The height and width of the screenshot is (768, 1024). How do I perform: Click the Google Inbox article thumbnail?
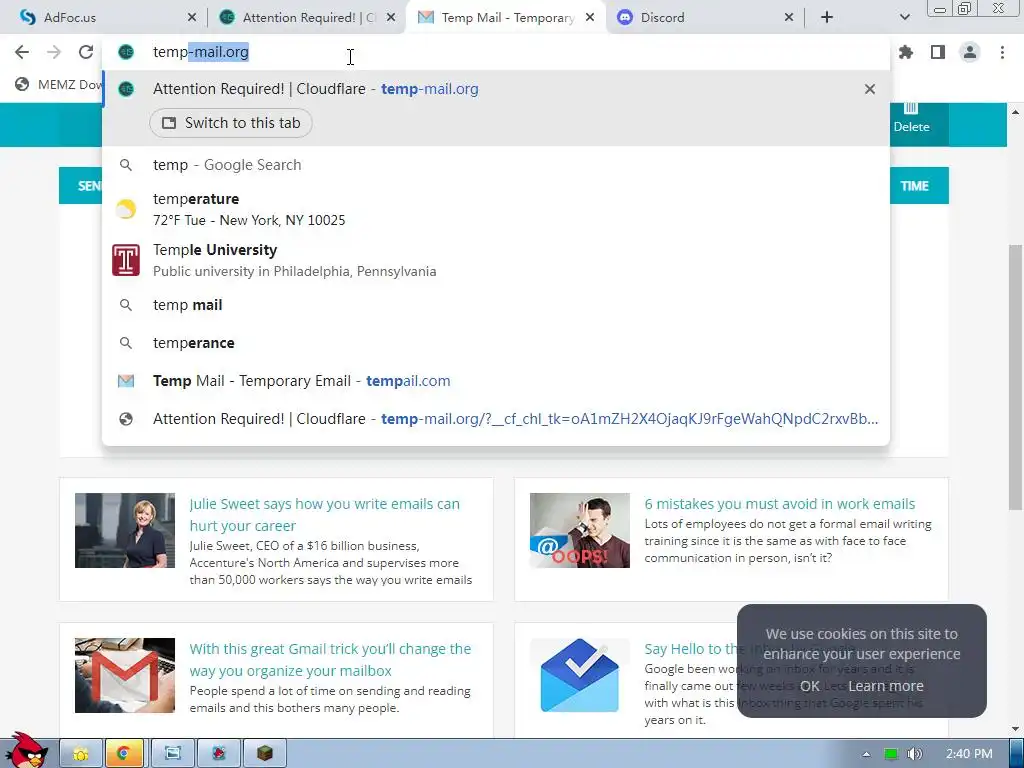[x=580, y=675]
